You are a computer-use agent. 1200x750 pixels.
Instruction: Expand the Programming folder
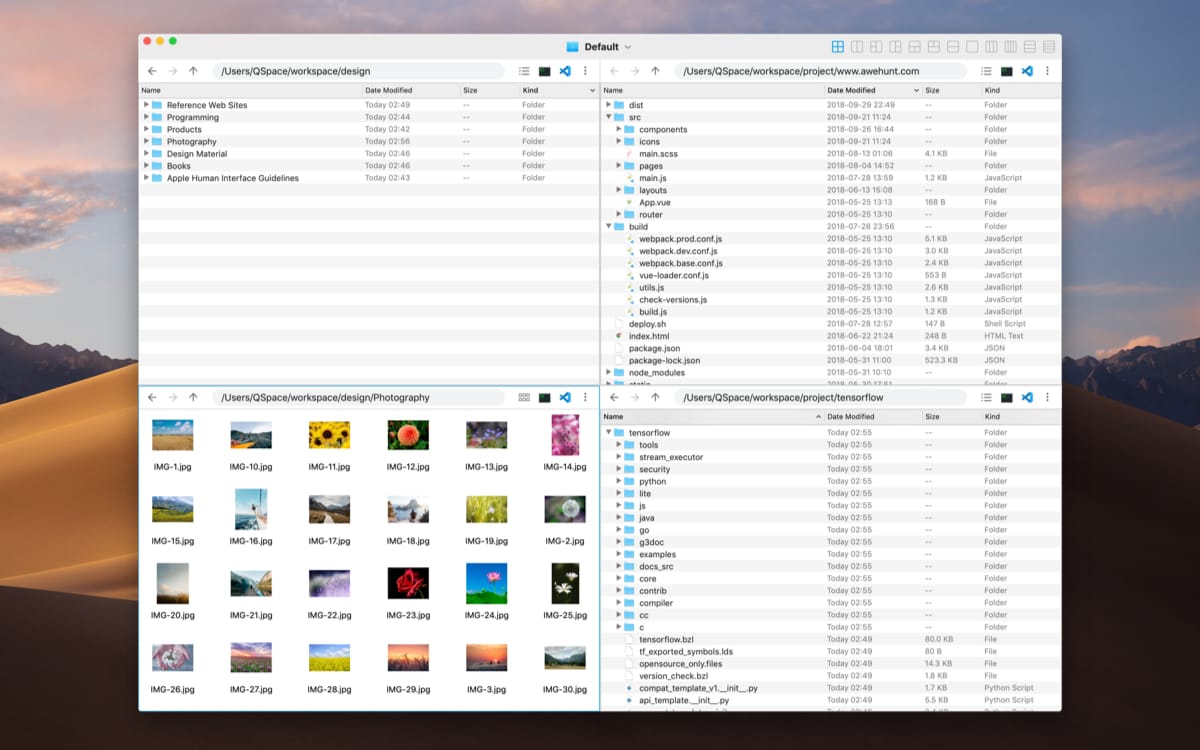coord(146,116)
